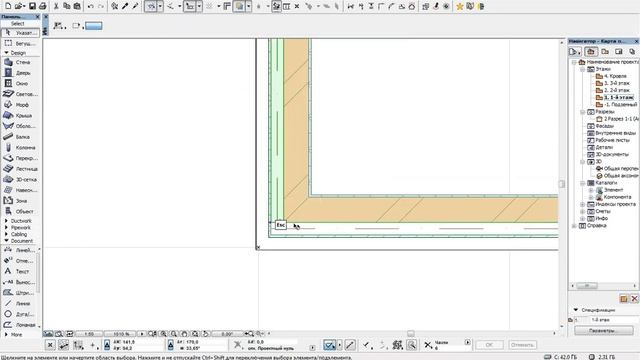Image resolution: width=640 pixels, height=360 pixels.
Task: Switch Navigator to View Map folder icon
Action: point(605,51)
